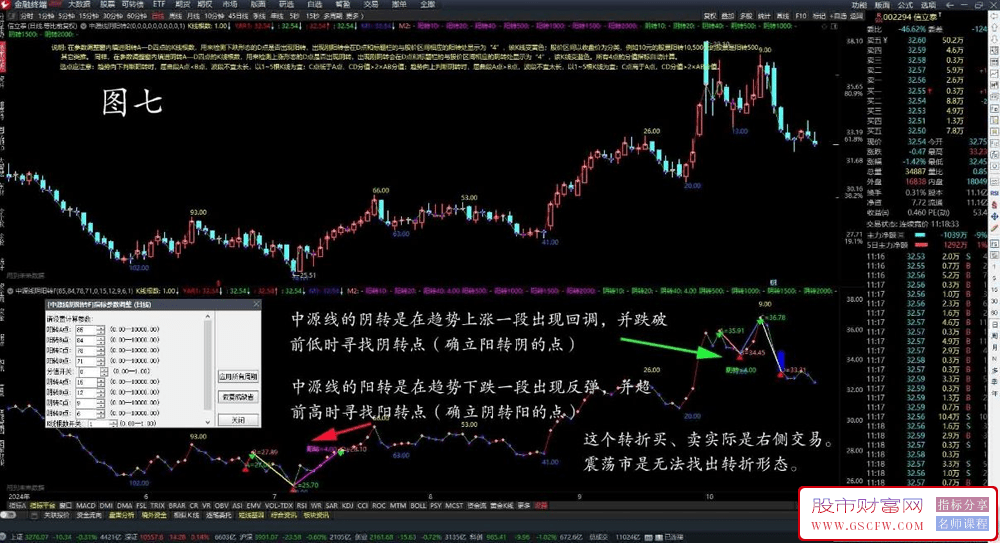The height and width of the screenshot is (543, 1000).
Task: Click the 金融终端 app logo icon
Action: [x=5, y=4]
